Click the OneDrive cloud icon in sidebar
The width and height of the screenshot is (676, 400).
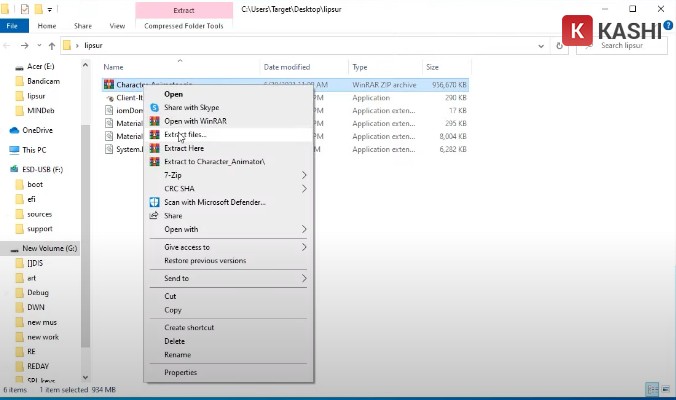14,130
